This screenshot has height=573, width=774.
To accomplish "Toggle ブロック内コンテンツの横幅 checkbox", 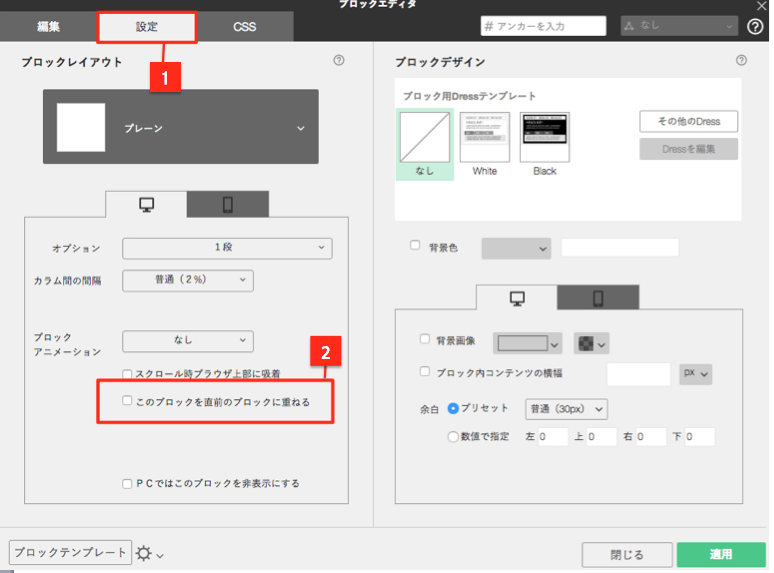I will tap(425, 371).
